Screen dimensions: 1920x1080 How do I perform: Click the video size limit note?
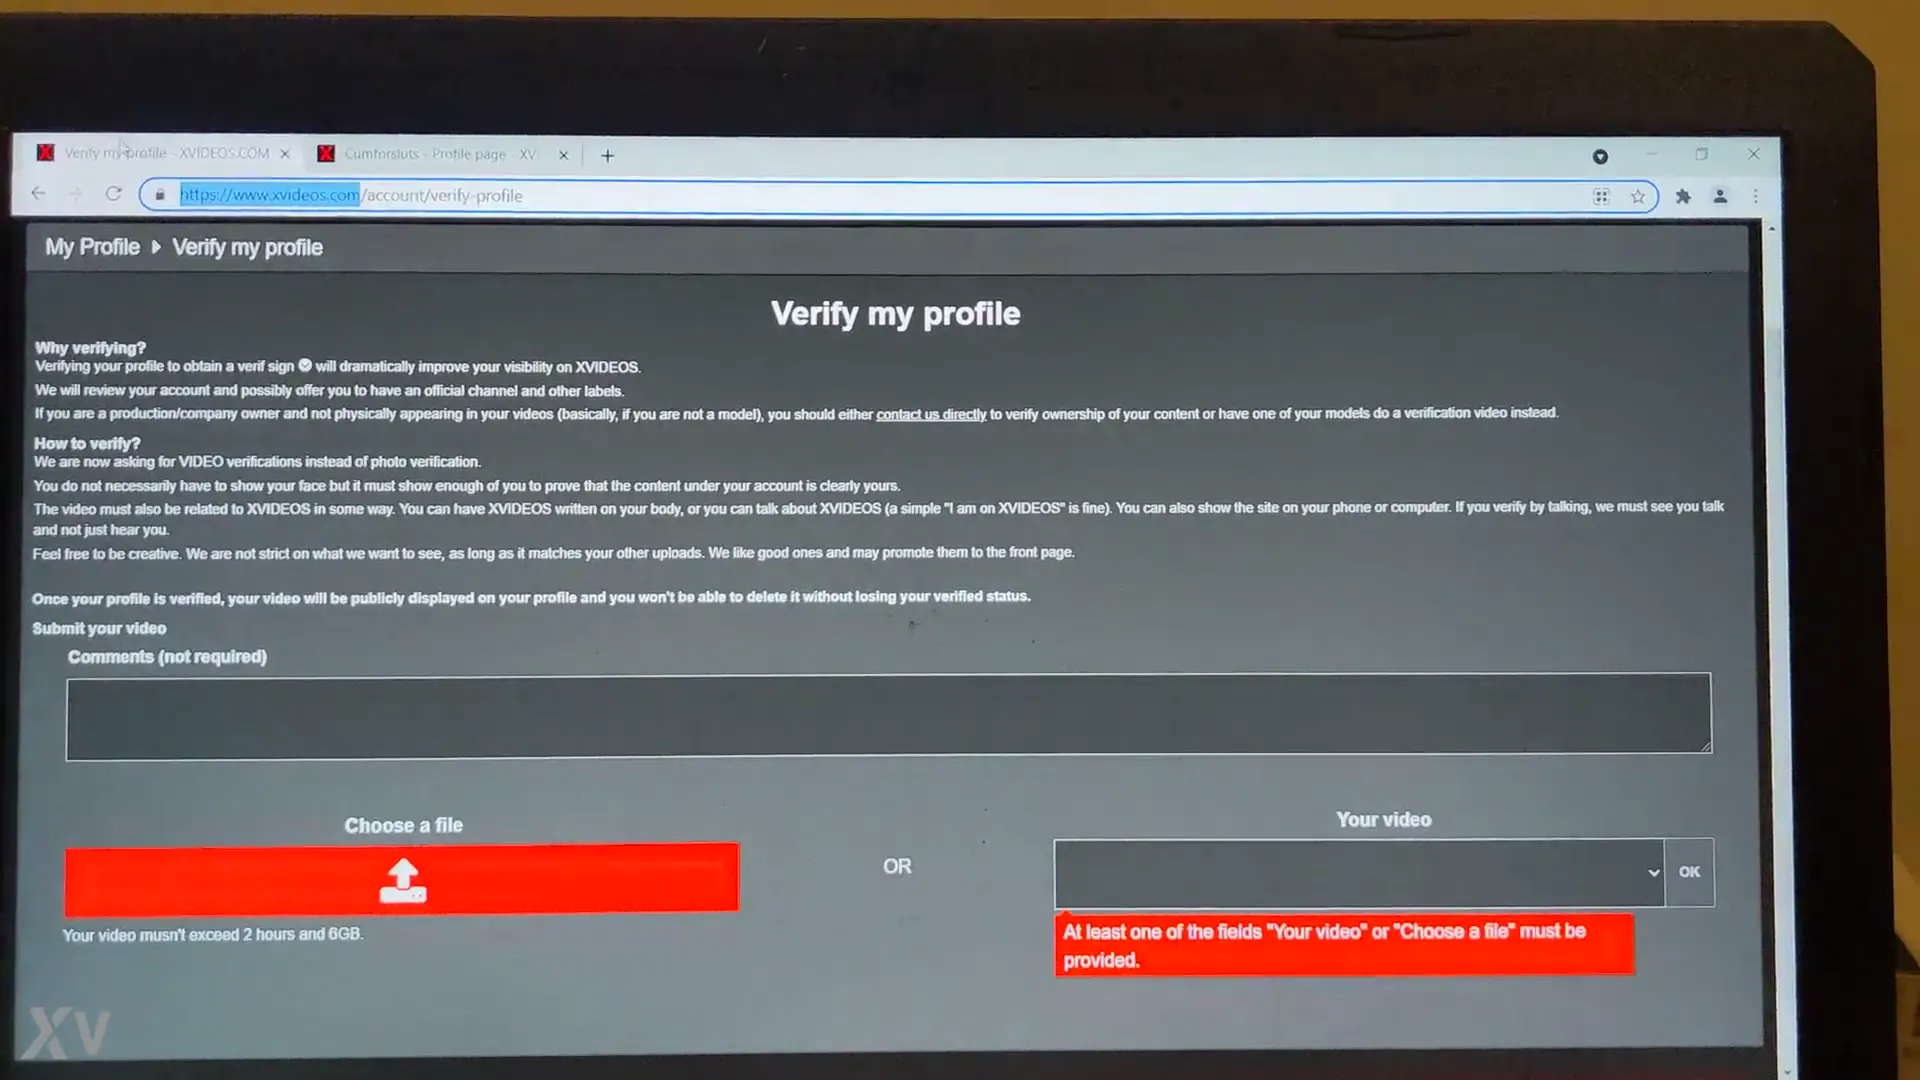[x=212, y=934]
